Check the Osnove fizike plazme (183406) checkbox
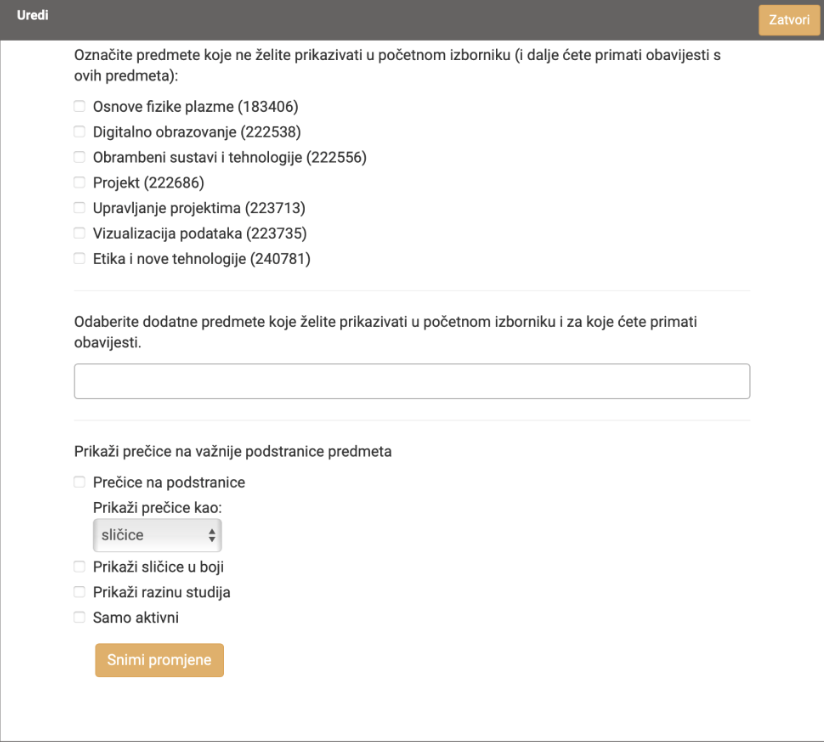Screen dimensions: 824x742 (x=79, y=107)
